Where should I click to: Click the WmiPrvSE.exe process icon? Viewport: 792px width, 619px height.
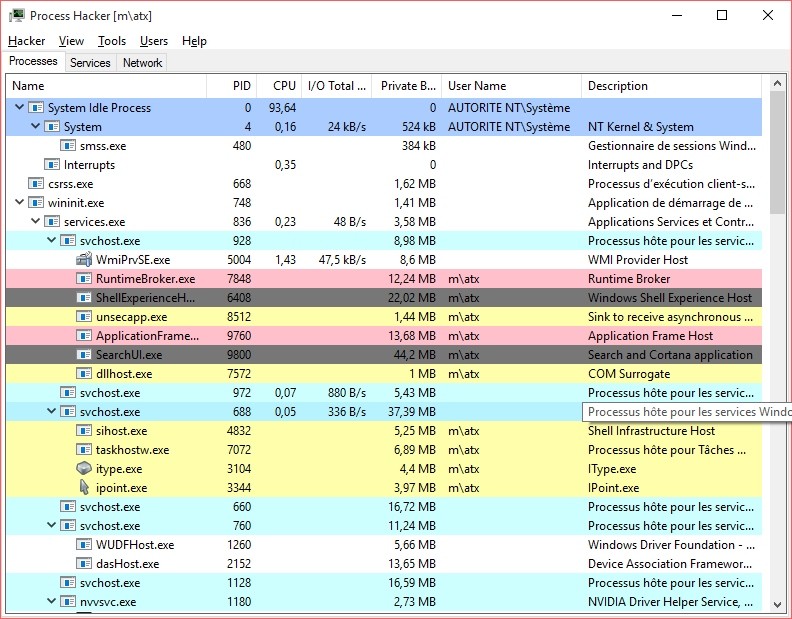pyautogui.click(x=83, y=260)
